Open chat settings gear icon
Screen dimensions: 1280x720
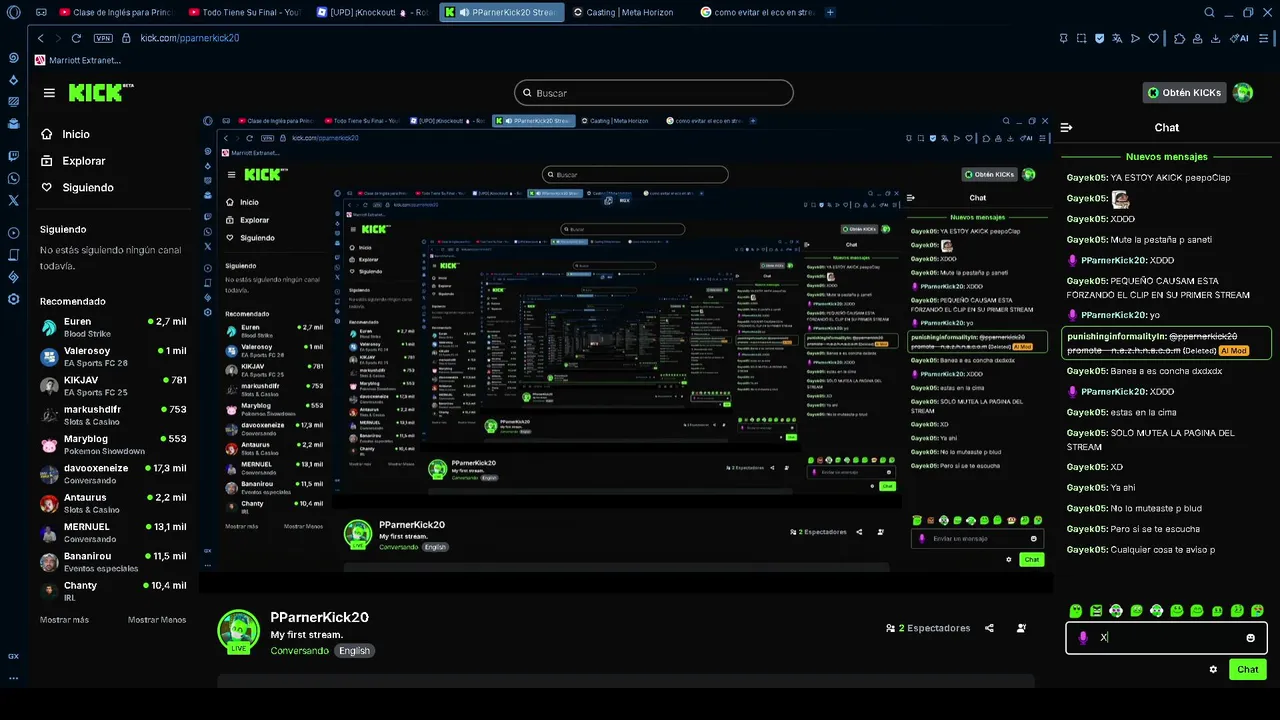(1213, 669)
